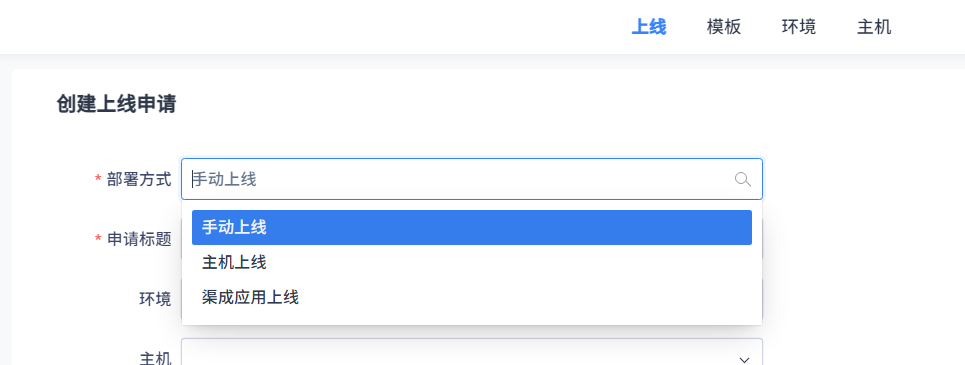Click the search magnifier icon in 部署方式 field
The image size is (965, 365).
click(x=743, y=179)
